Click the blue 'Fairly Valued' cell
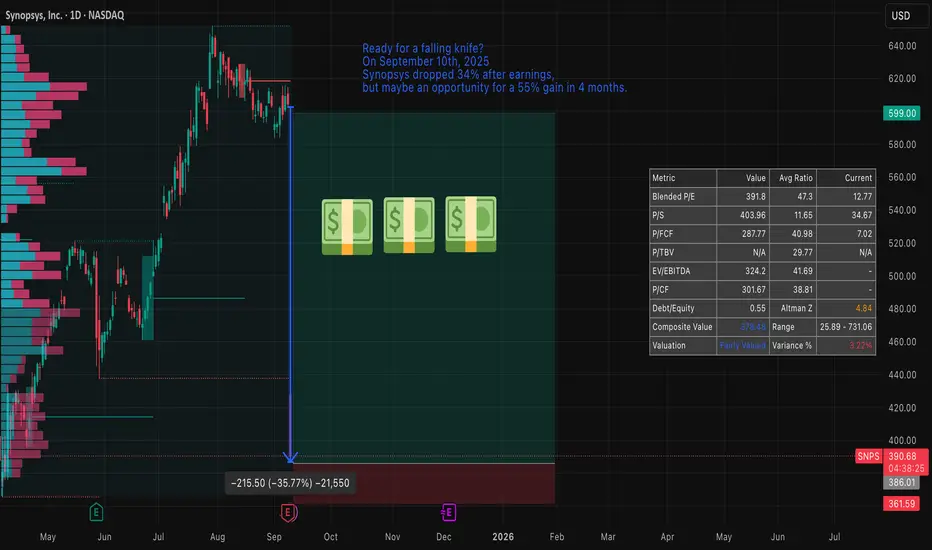This screenshot has width=932, height=550. pos(742,345)
